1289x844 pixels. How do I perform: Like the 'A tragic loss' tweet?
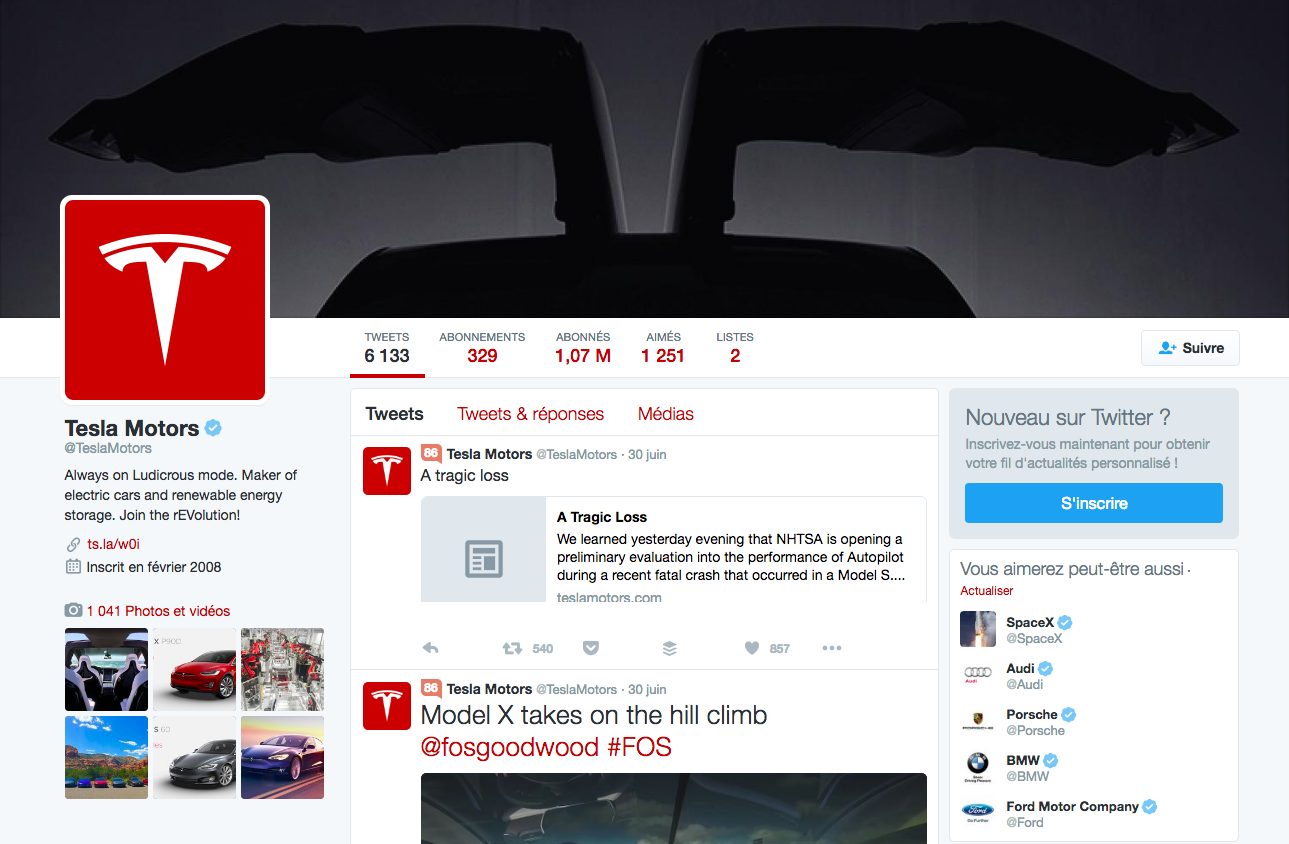752,648
